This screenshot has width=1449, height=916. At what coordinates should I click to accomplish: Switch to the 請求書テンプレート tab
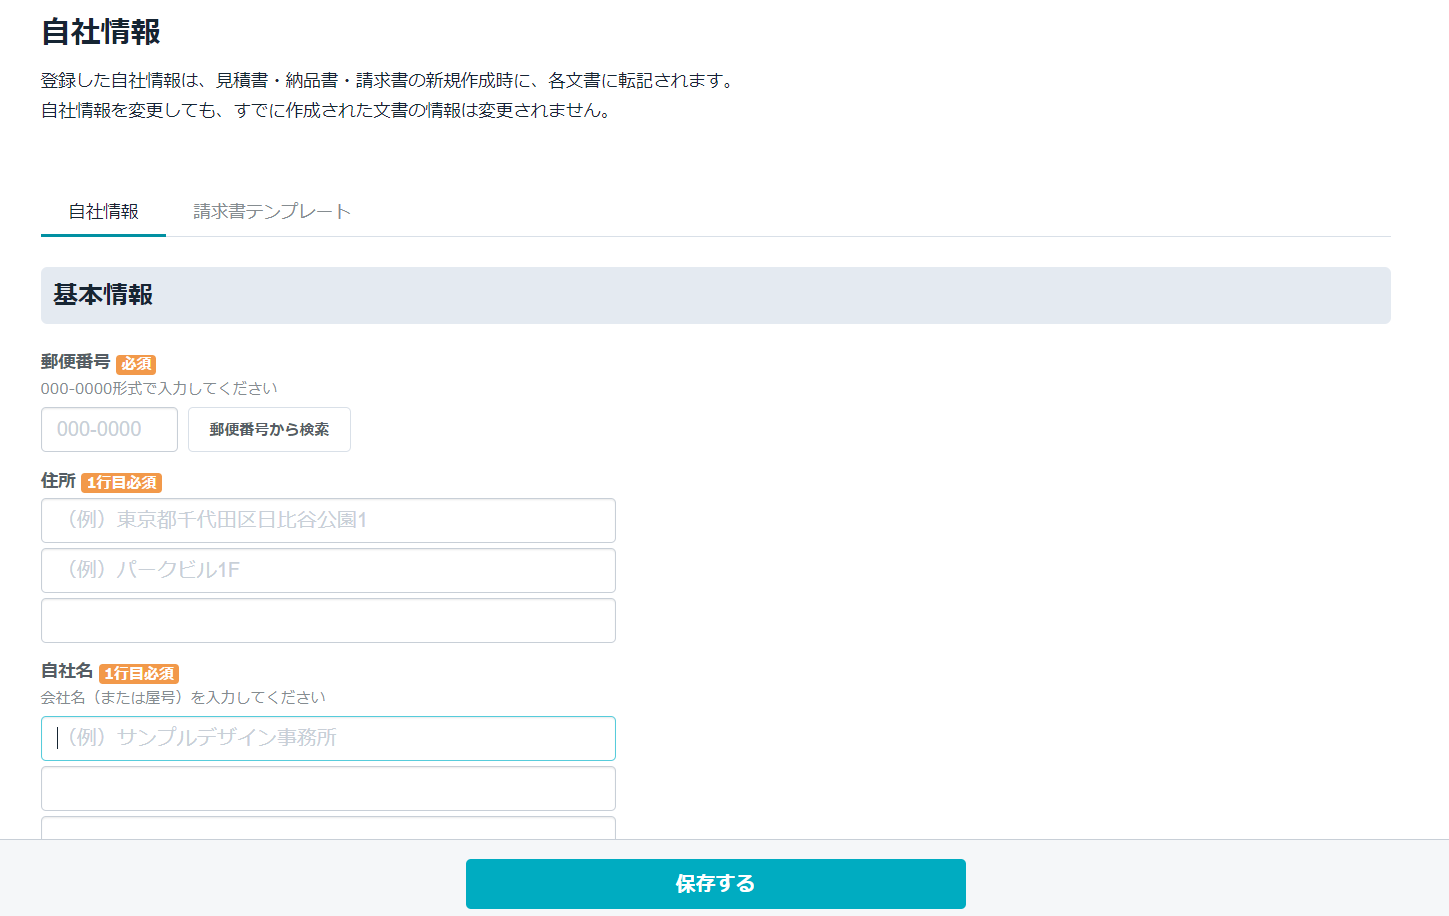point(272,211)
